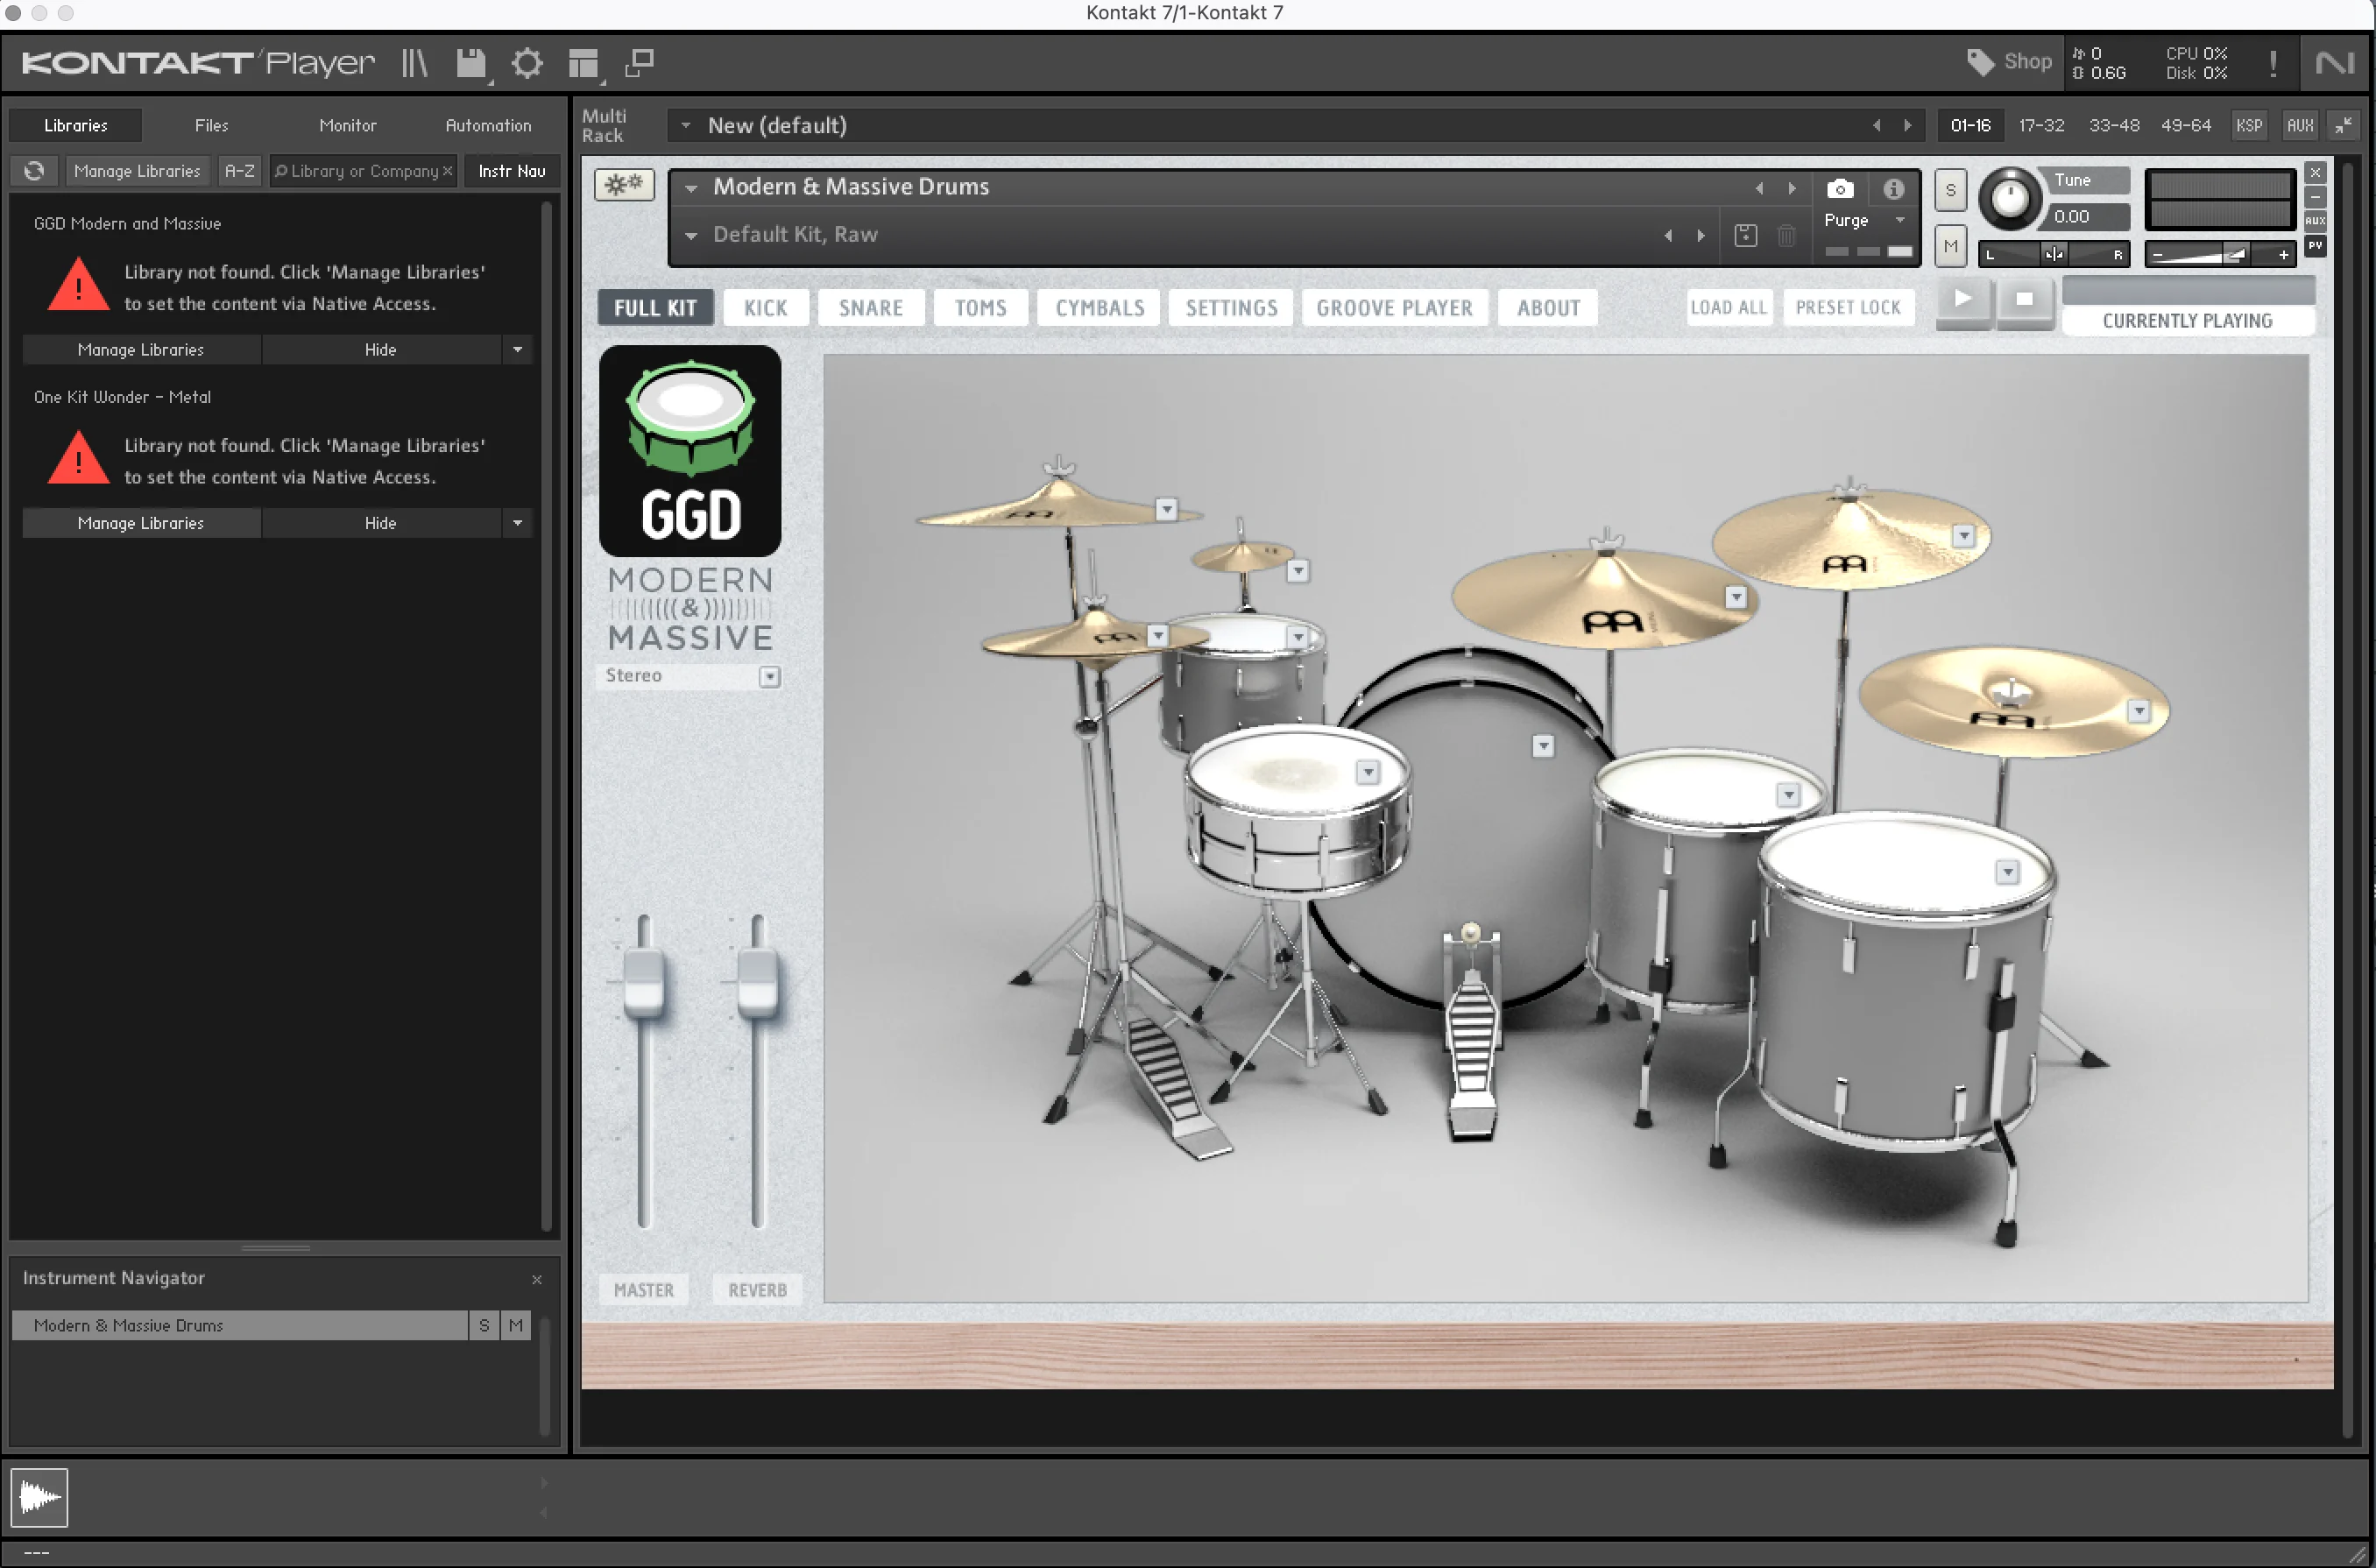Image resolution: width=2376 pixels, height=1568 pixels.
Task: Click the instrument wrench edit icon
Action: [624, 184]
